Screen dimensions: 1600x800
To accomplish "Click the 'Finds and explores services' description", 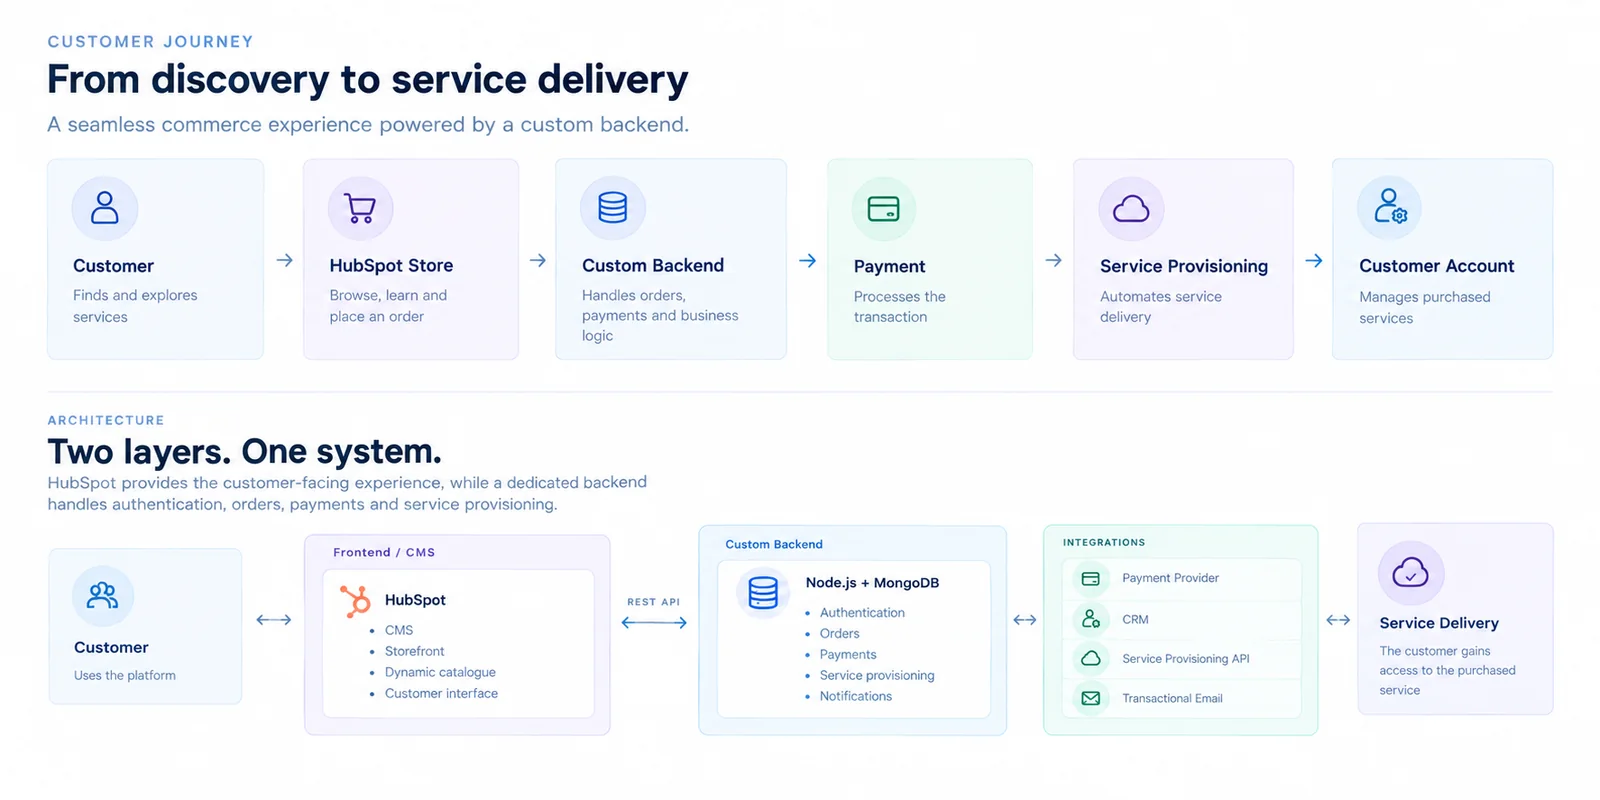I will pos(135,306).
